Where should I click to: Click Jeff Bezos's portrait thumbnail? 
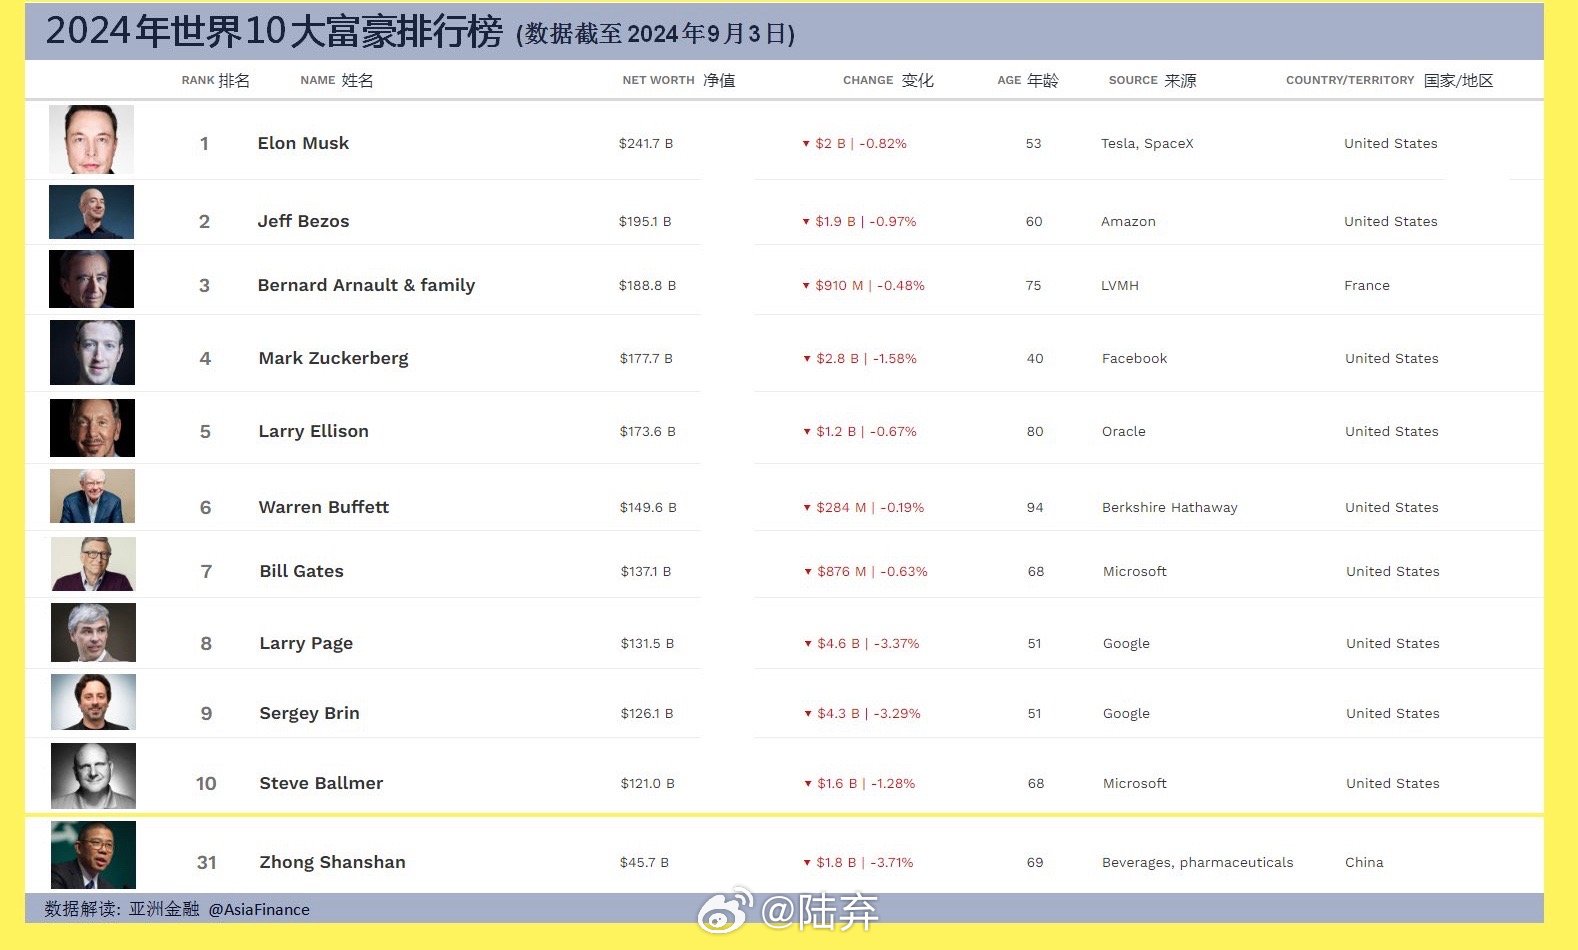click(91, 211)
